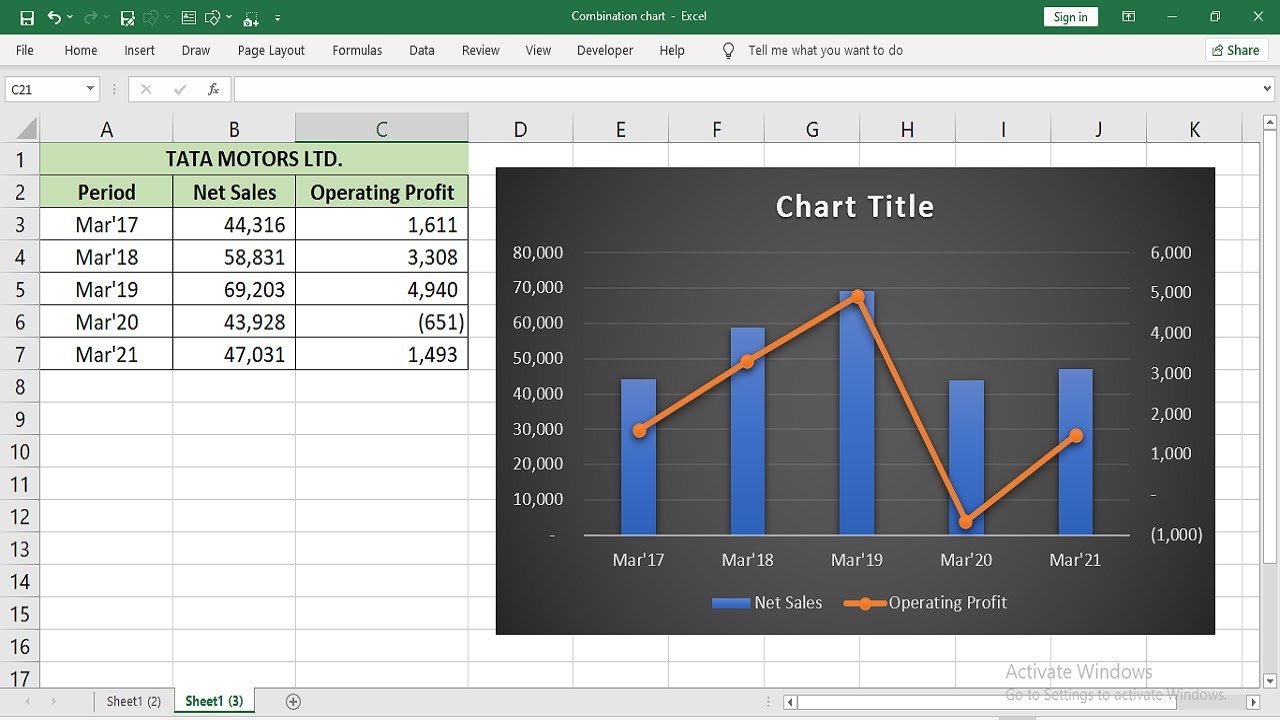Switch to the Home ribbon tab
The height and width of the screenshot is (720, 1280).
(x=81, y=50)
